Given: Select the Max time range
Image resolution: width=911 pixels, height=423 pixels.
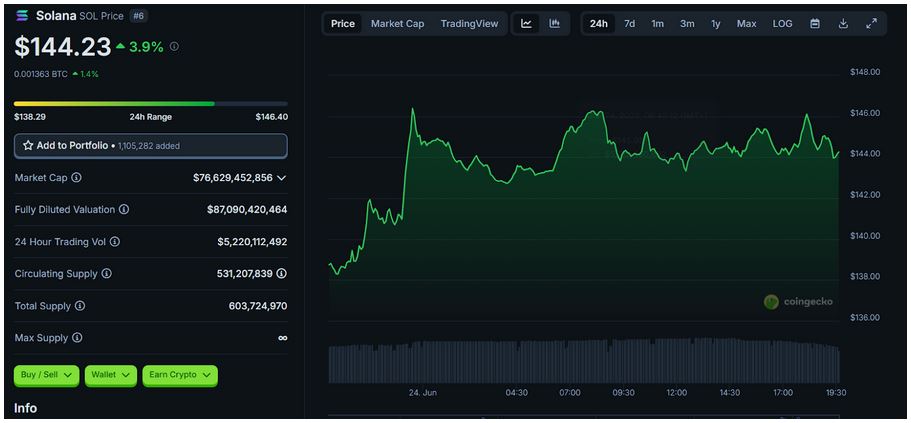Looking at the screenshot, I should coord(747,24).
